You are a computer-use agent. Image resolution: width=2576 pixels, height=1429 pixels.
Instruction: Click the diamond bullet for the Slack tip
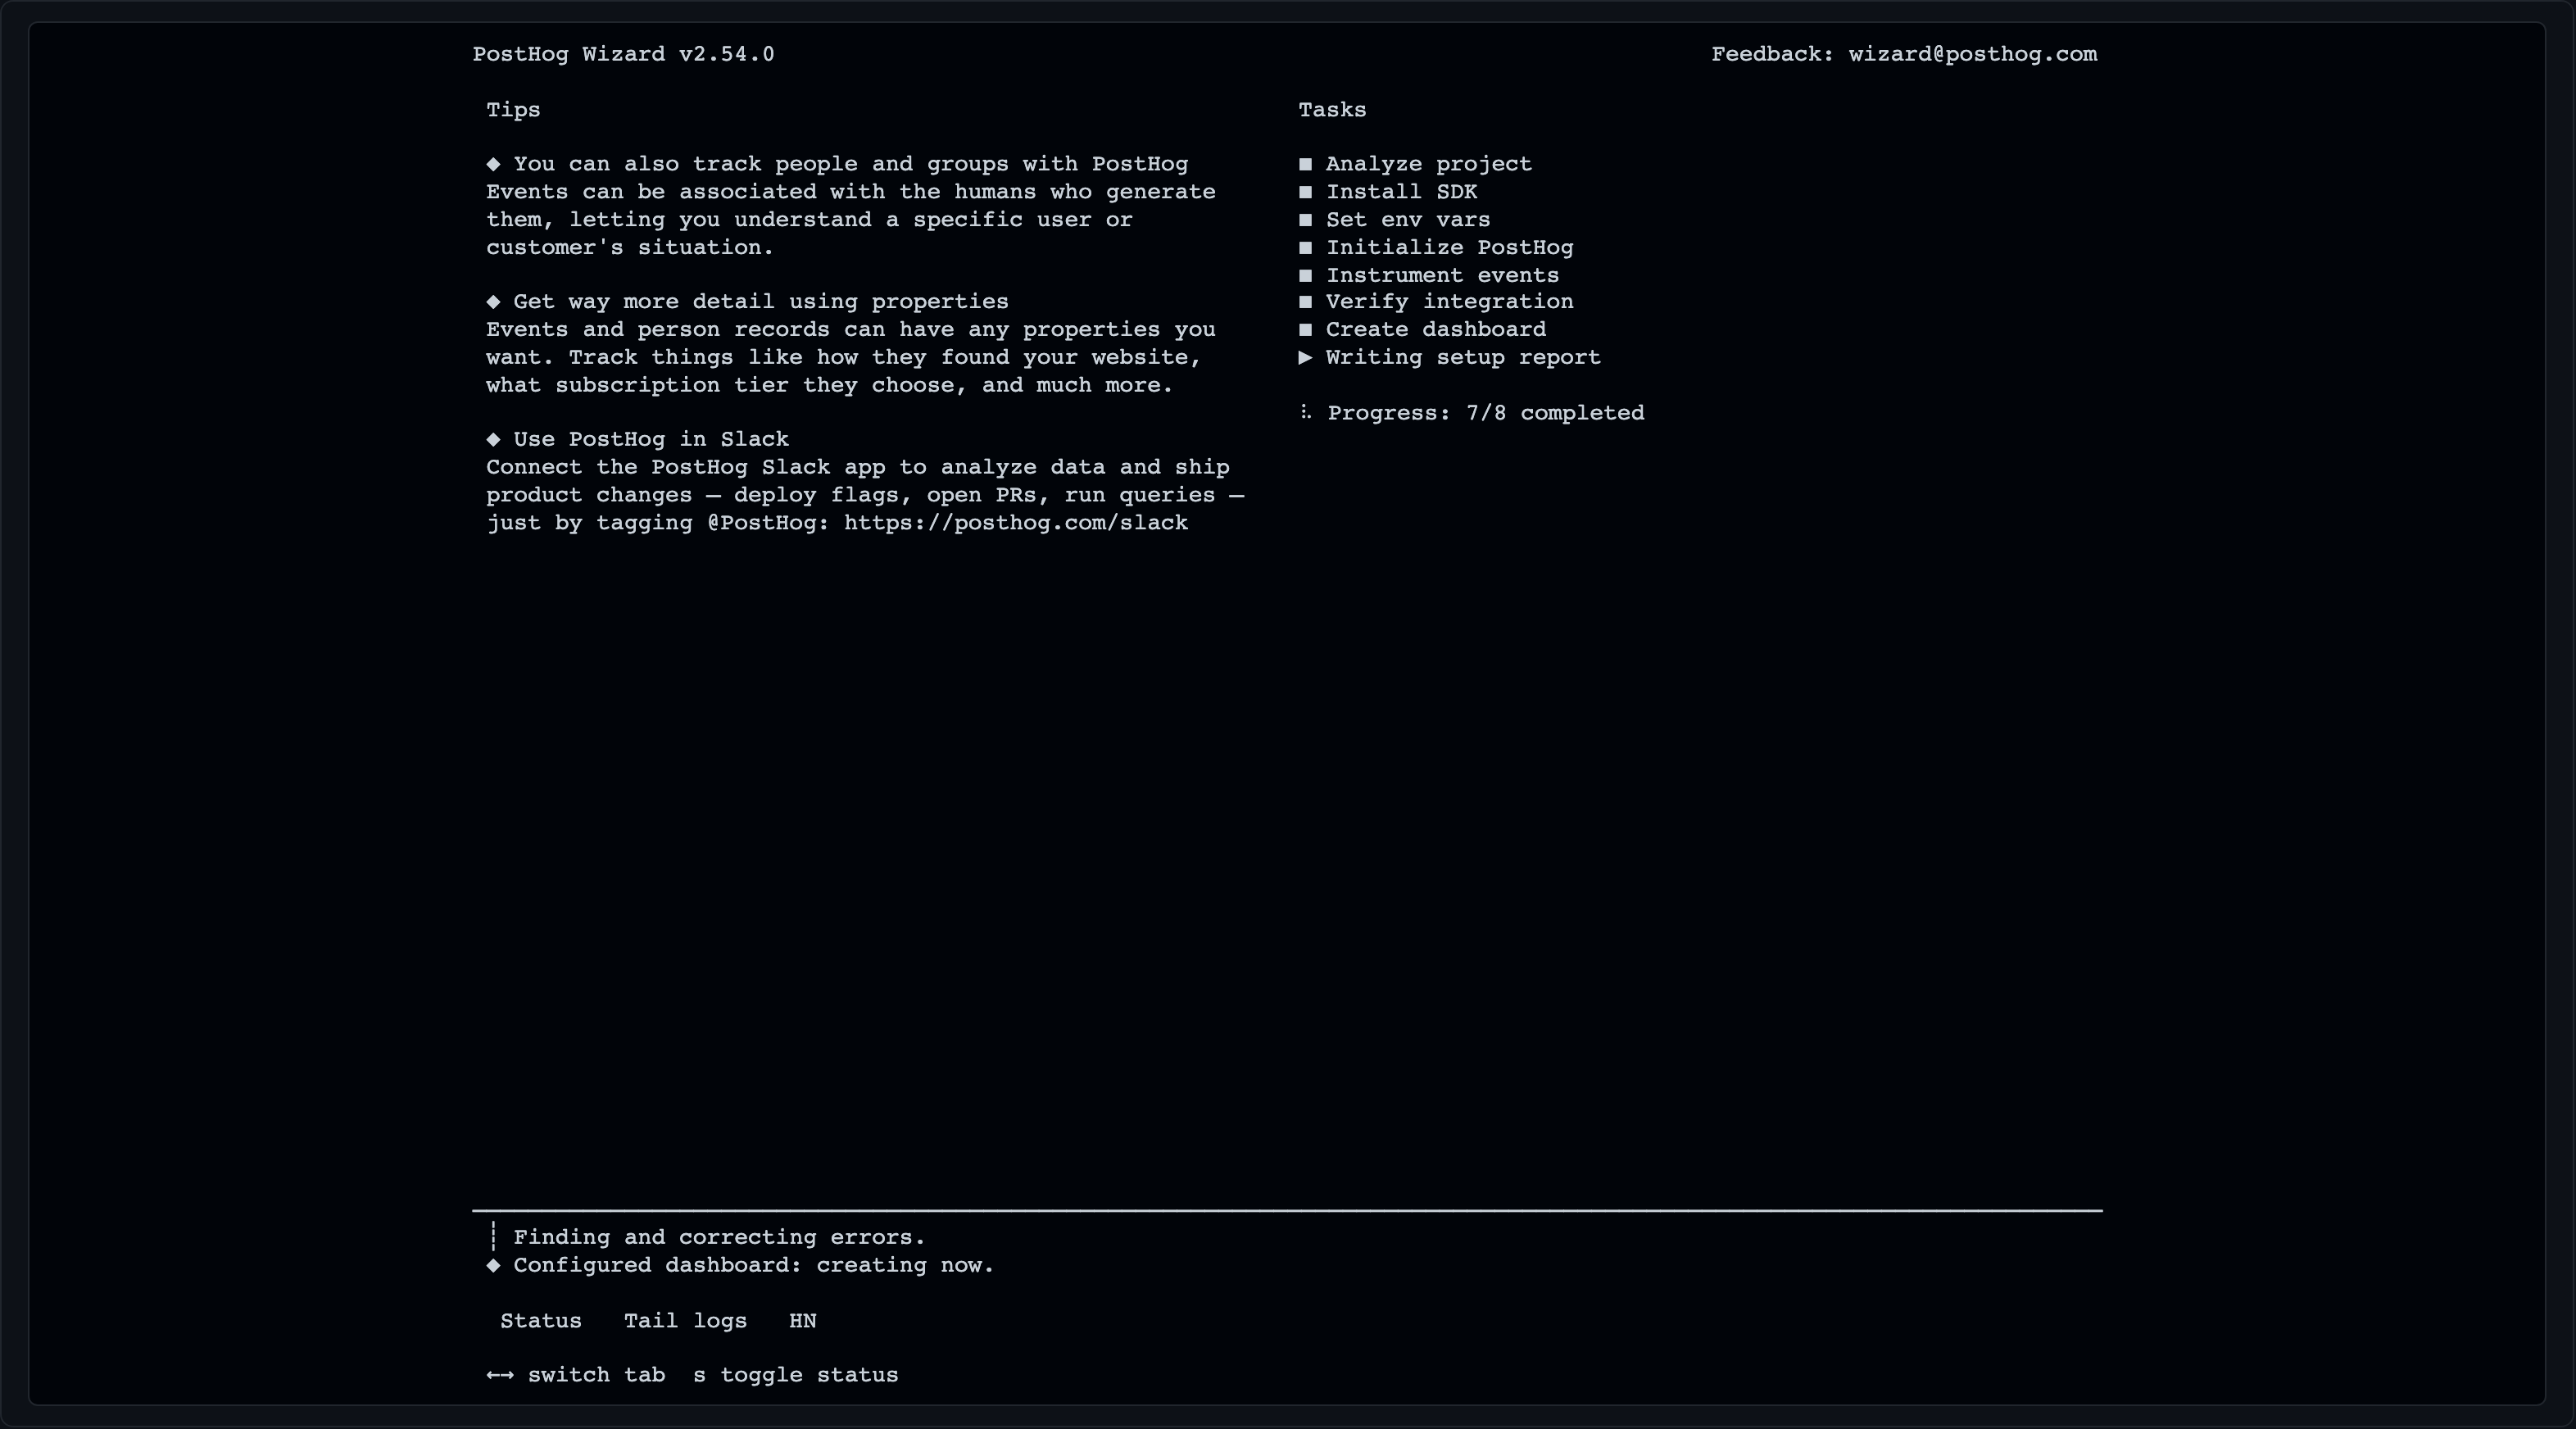point(493,439)
